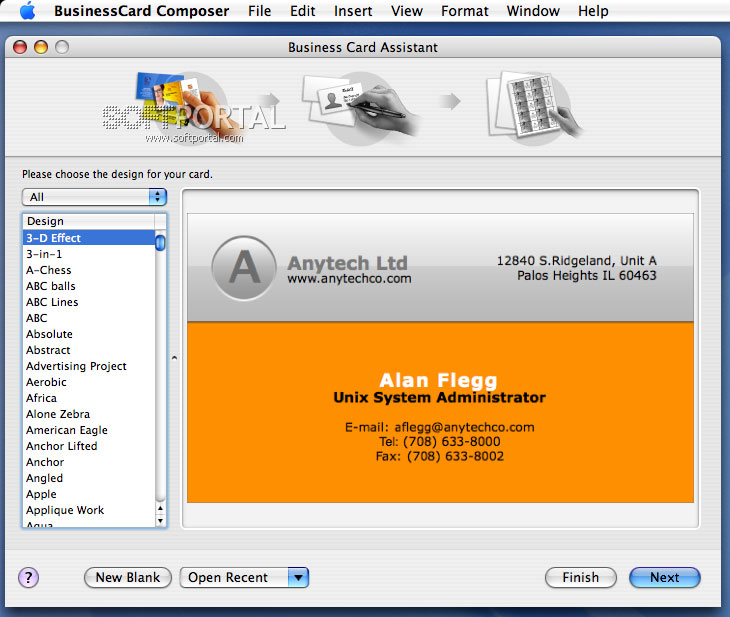Click the aflegg@anytechco.com e-mail line
730x617 pixels.
[439, 427]
